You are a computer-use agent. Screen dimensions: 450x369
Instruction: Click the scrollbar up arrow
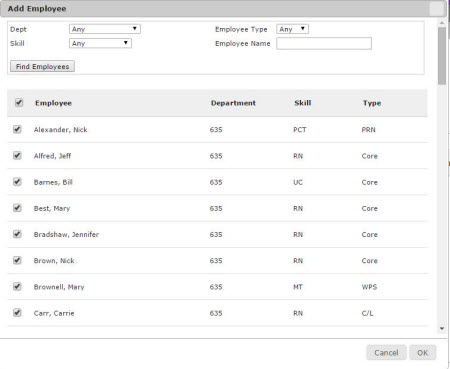click(x=442, y=23)
